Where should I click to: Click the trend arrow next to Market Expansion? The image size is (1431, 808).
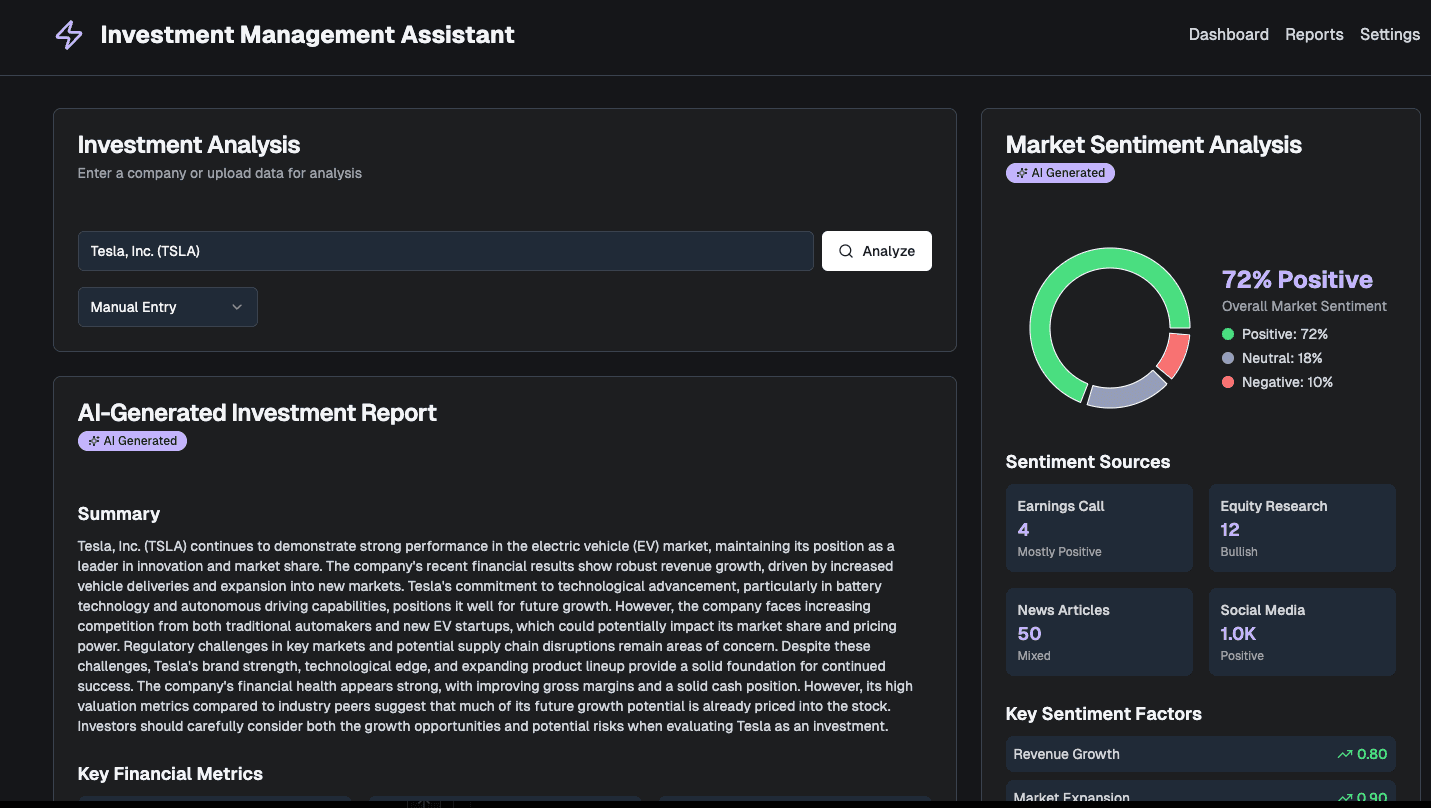click(x=1345, y=796)
